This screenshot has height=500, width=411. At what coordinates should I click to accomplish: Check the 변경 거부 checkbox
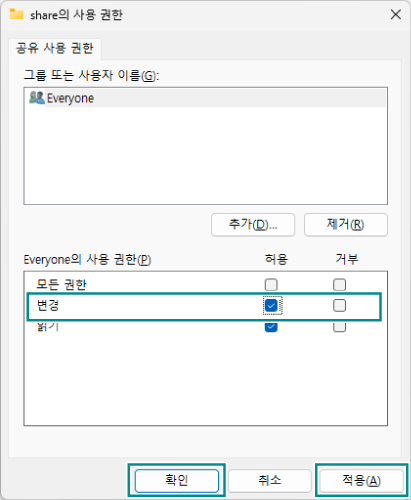[339, 305]
